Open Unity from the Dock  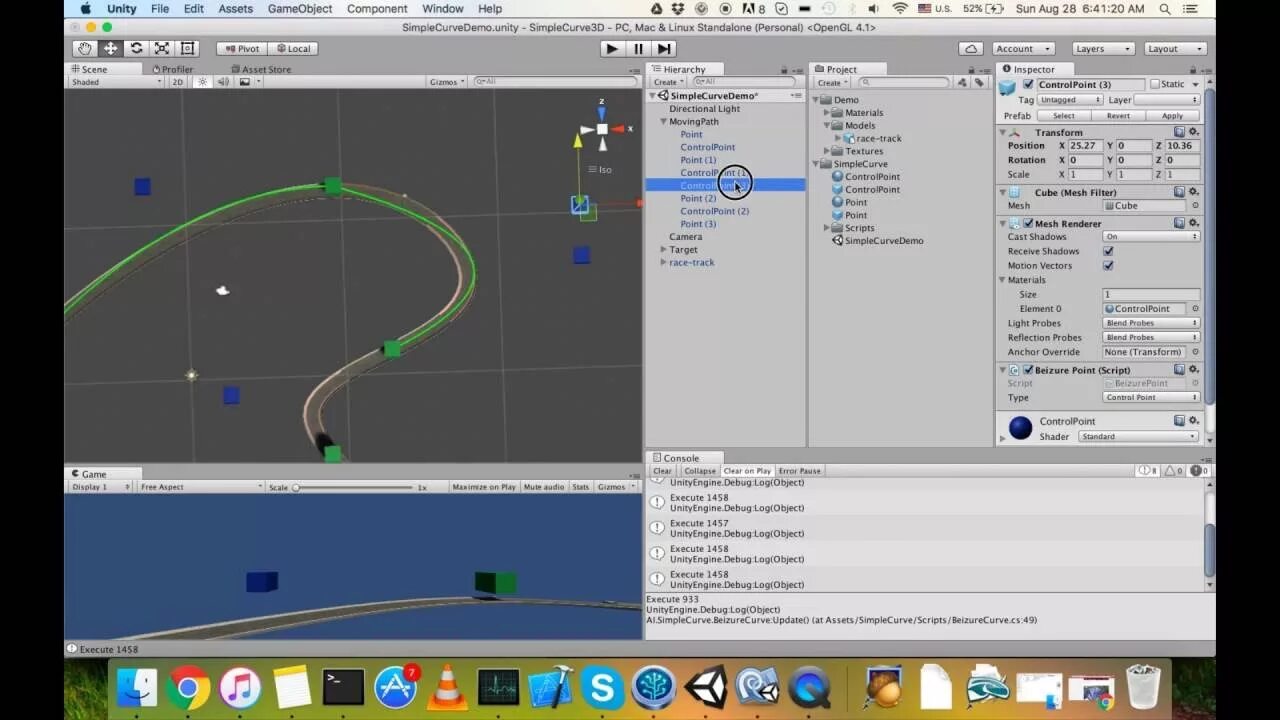706,687
